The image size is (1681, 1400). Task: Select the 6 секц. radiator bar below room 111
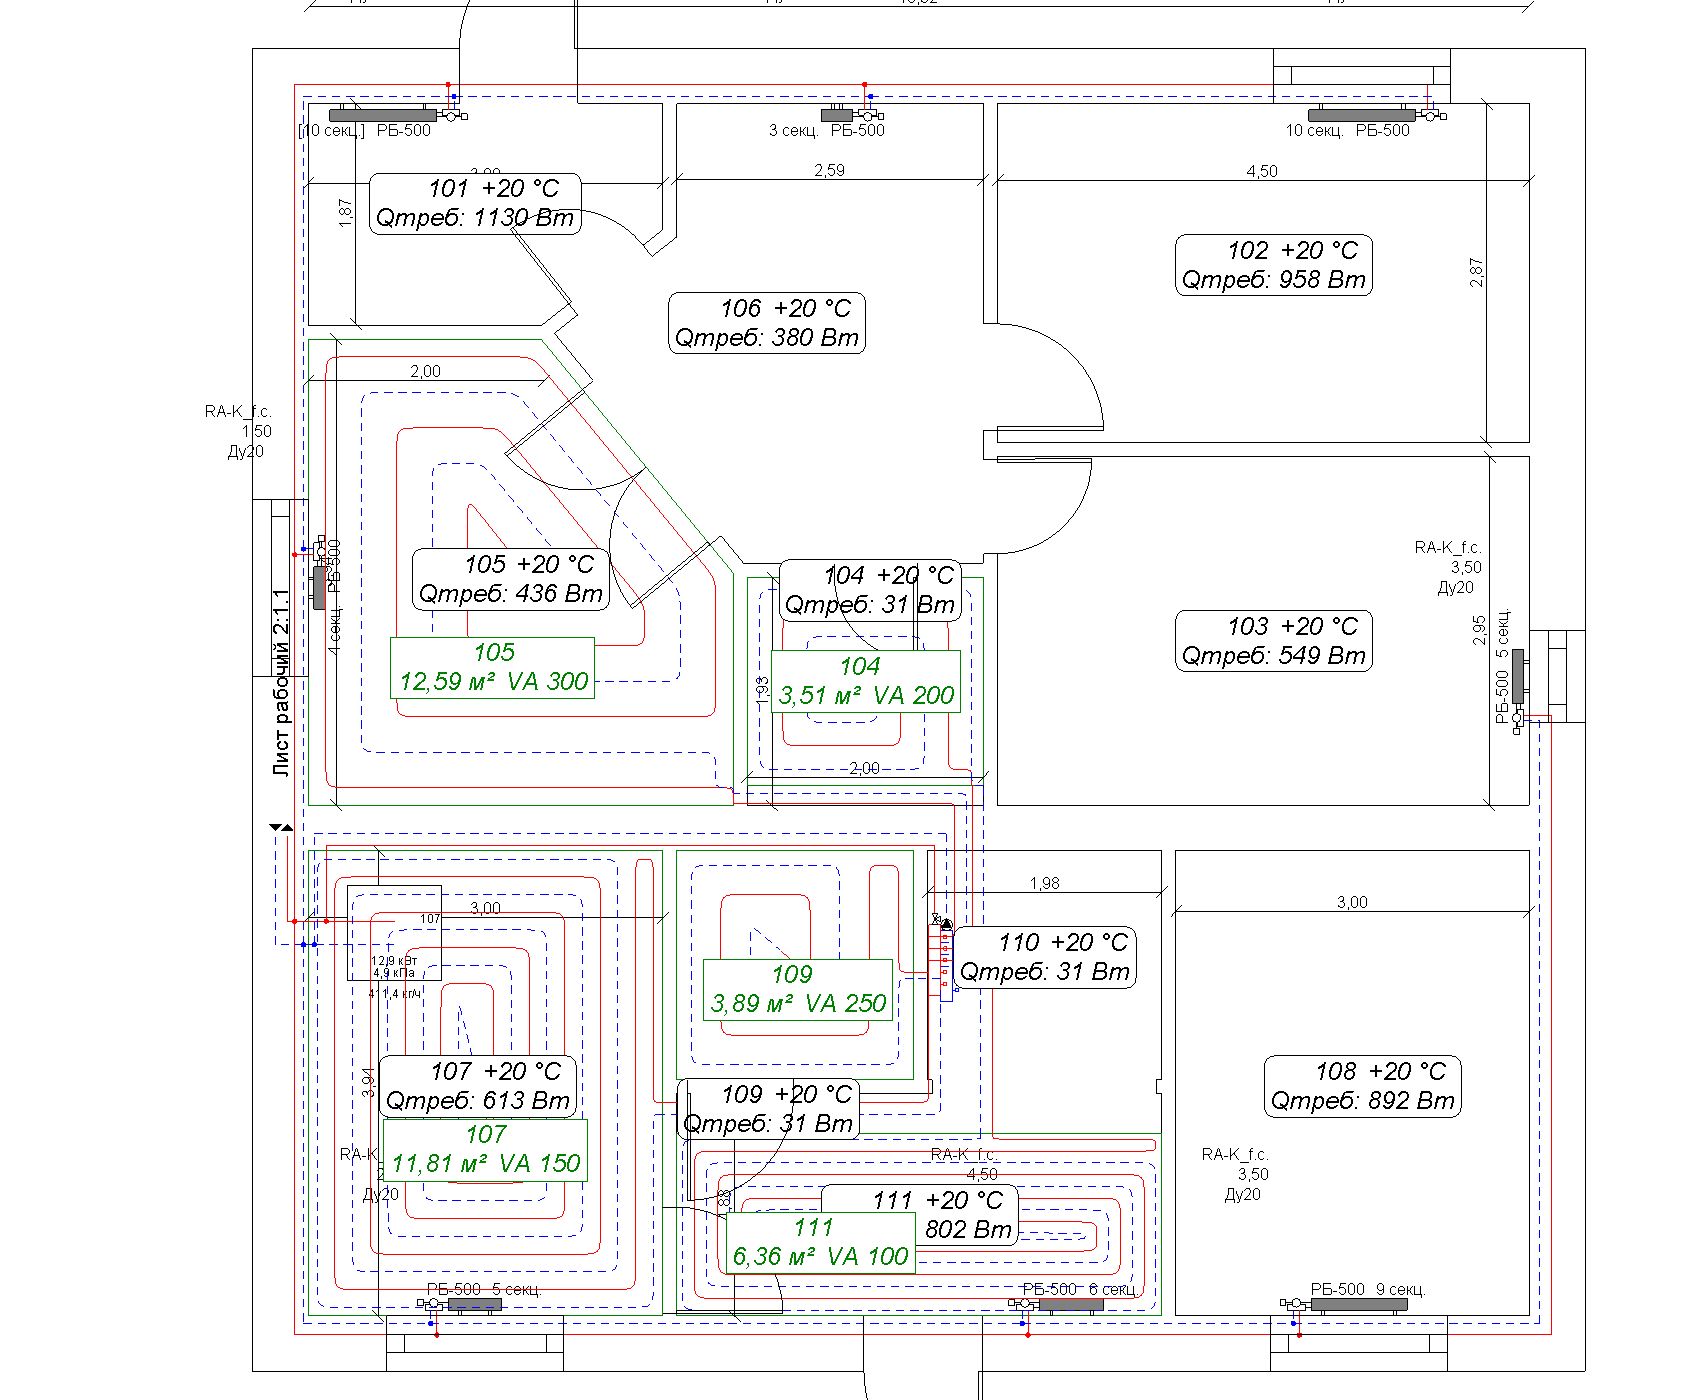point(1071,1304)
